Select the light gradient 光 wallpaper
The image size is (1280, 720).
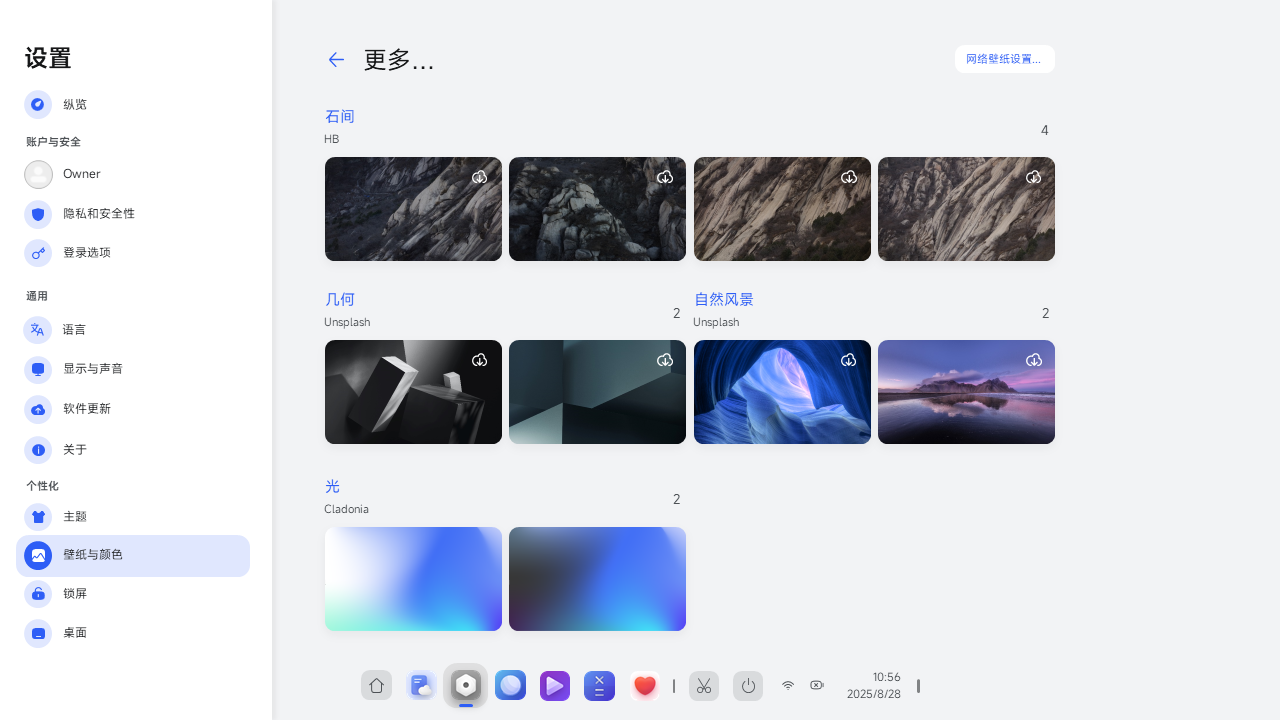413,579
